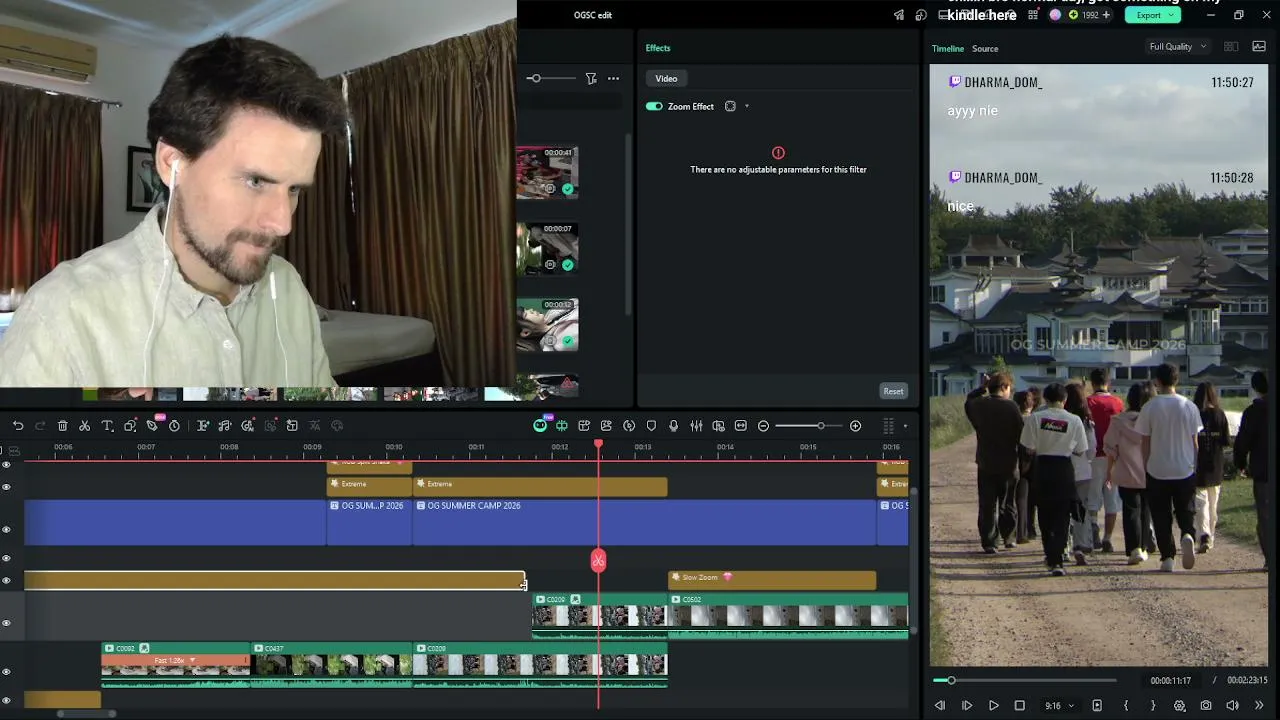Open the add text frame tool

[x=292, y=426]
